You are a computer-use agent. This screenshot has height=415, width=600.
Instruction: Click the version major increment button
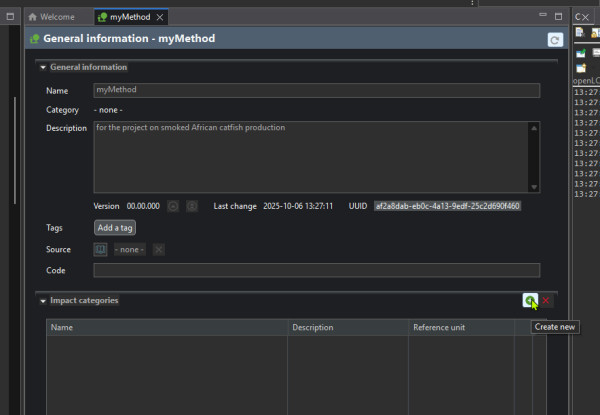(172, 205)
